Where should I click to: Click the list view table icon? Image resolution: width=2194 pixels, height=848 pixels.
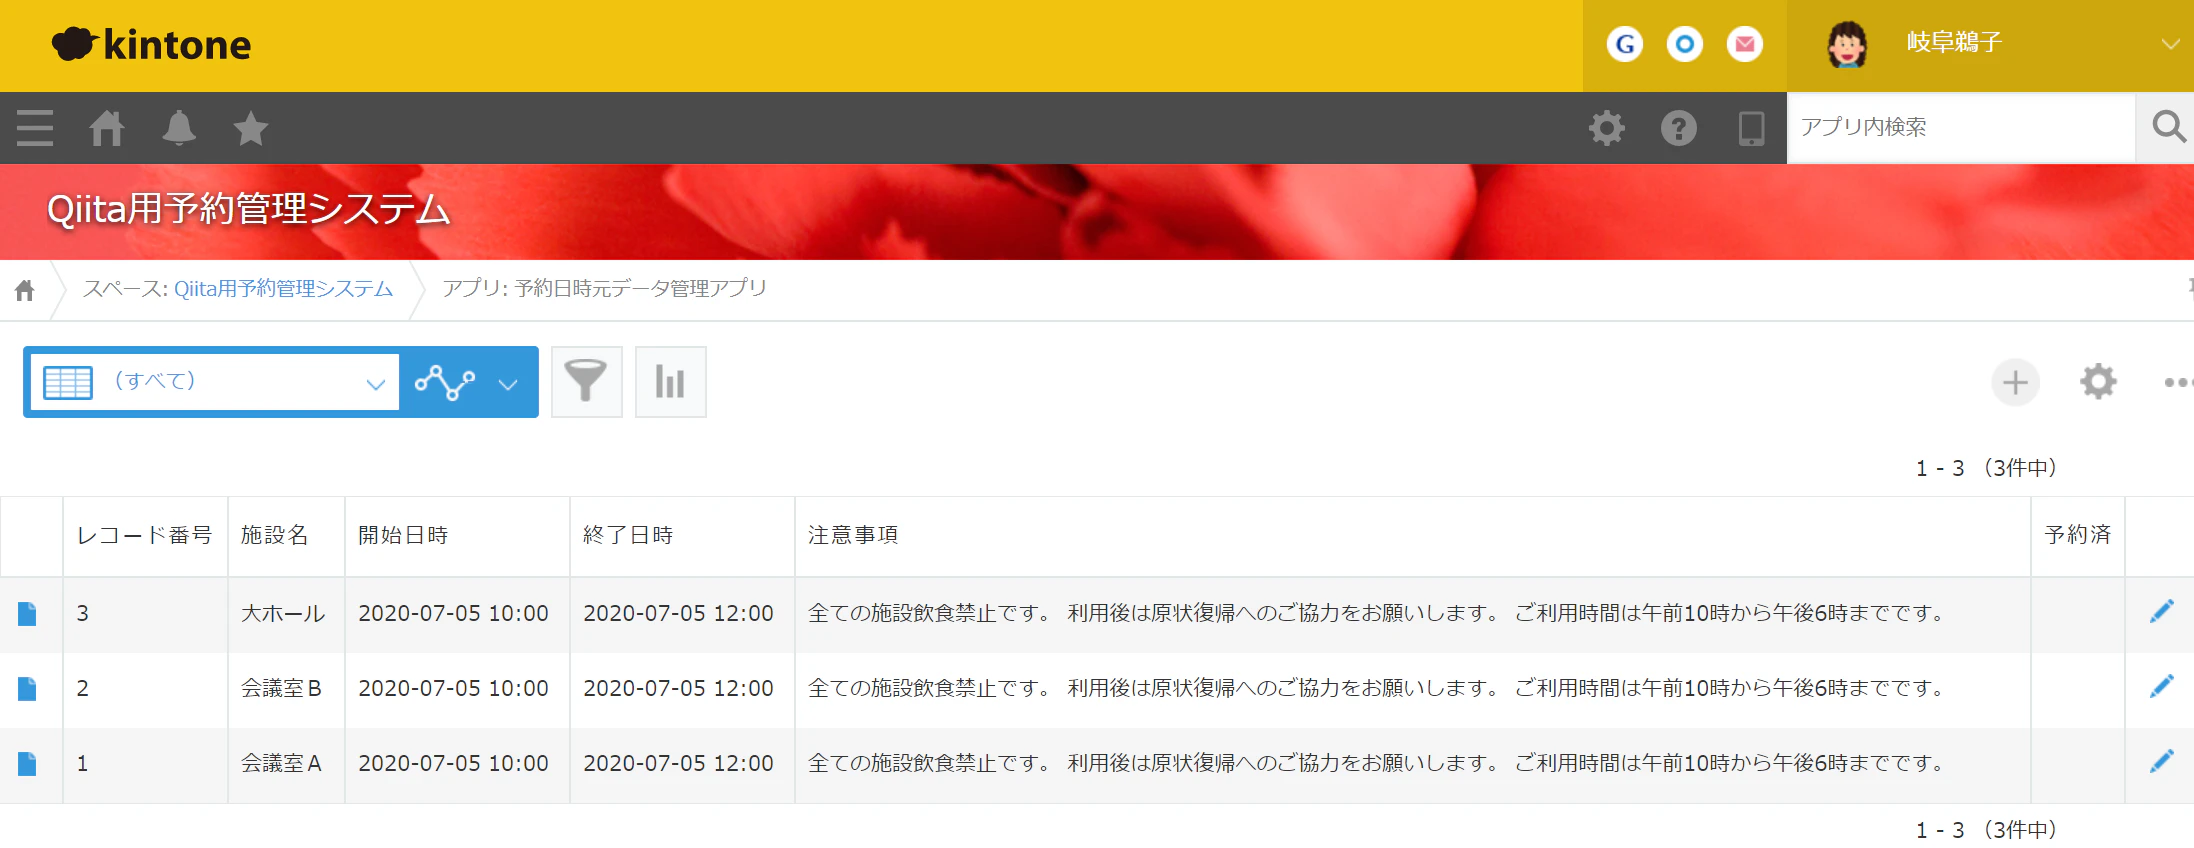pos(68,382)
